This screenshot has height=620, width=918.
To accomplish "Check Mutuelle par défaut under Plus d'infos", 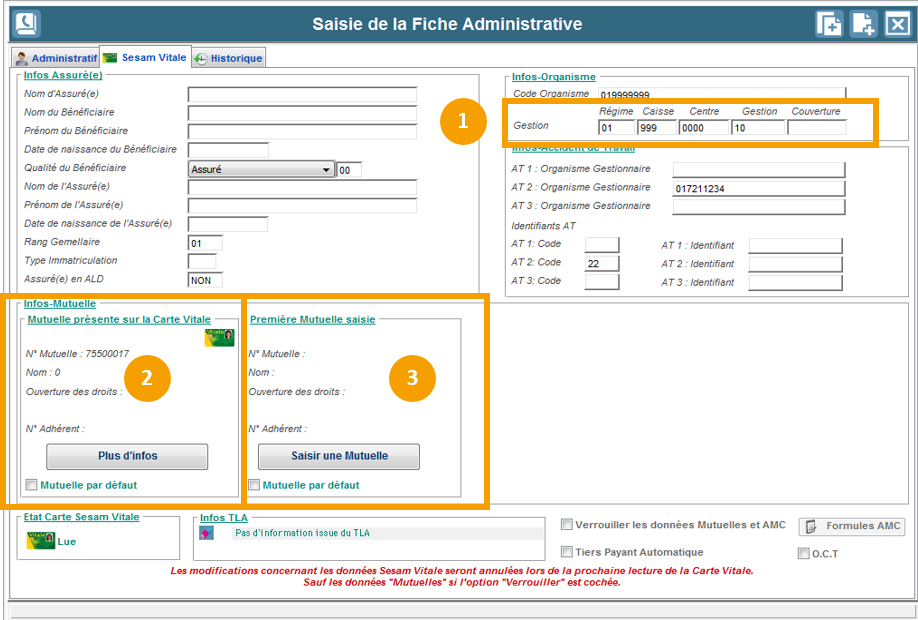I will pos(32,485).
